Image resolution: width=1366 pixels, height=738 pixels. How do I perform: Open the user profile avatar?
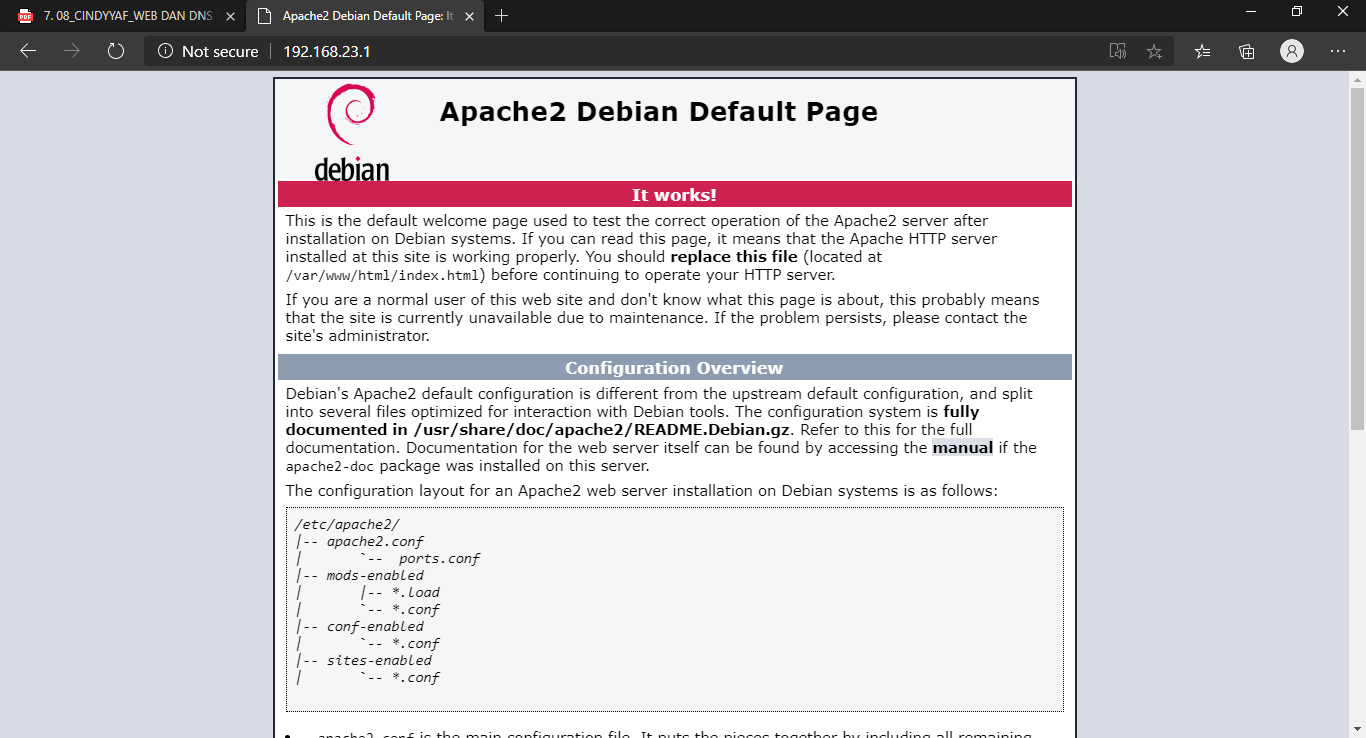[x=1292, y=51]
